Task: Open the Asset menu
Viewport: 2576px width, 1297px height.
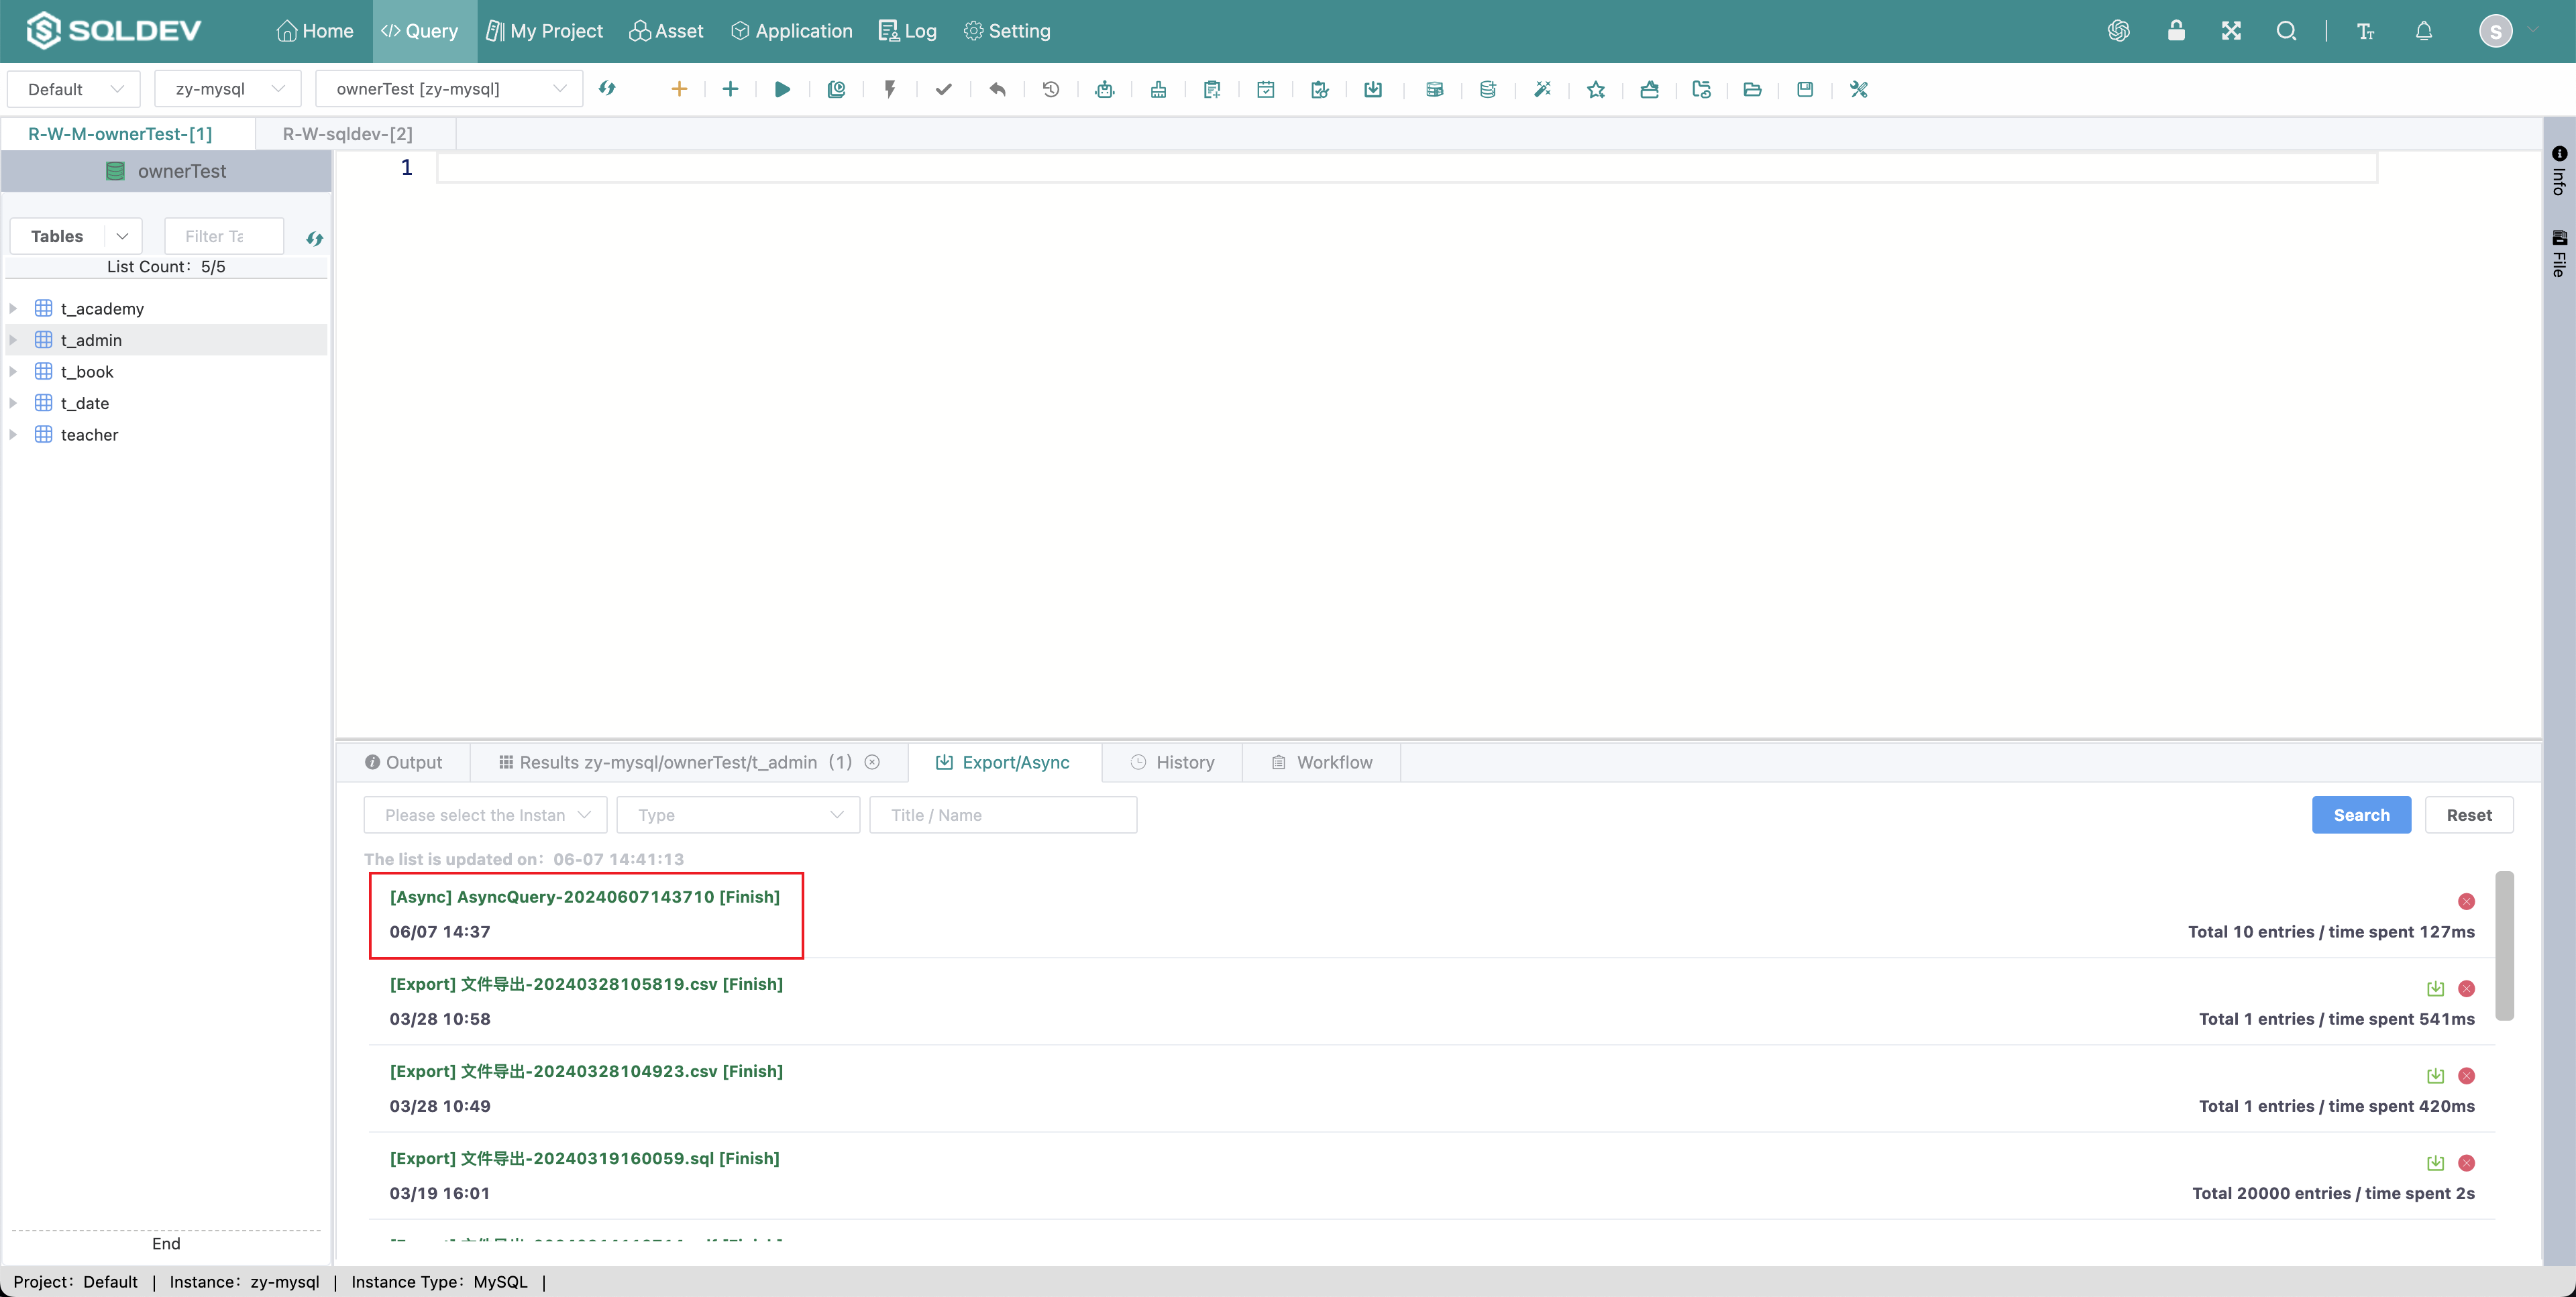Action: tap(666, 31)
